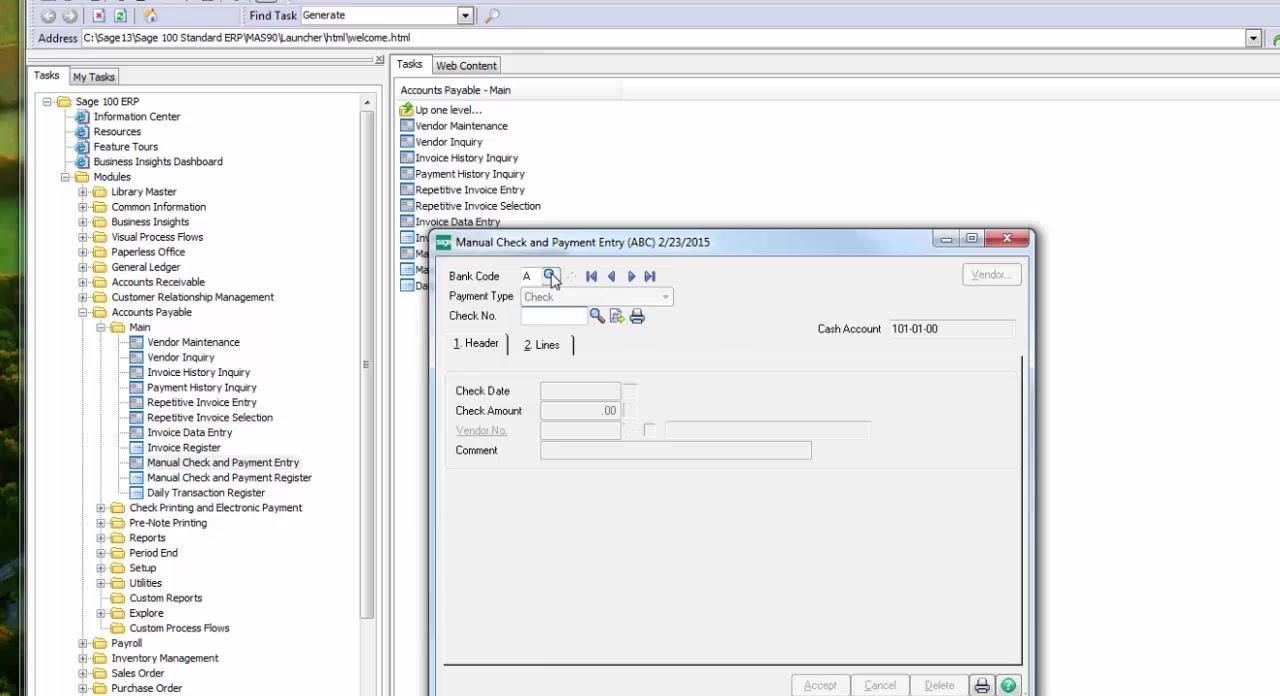Switch to the My Tasks tab
Viewport: 1280px width, 696px height.
coord(93,77)
